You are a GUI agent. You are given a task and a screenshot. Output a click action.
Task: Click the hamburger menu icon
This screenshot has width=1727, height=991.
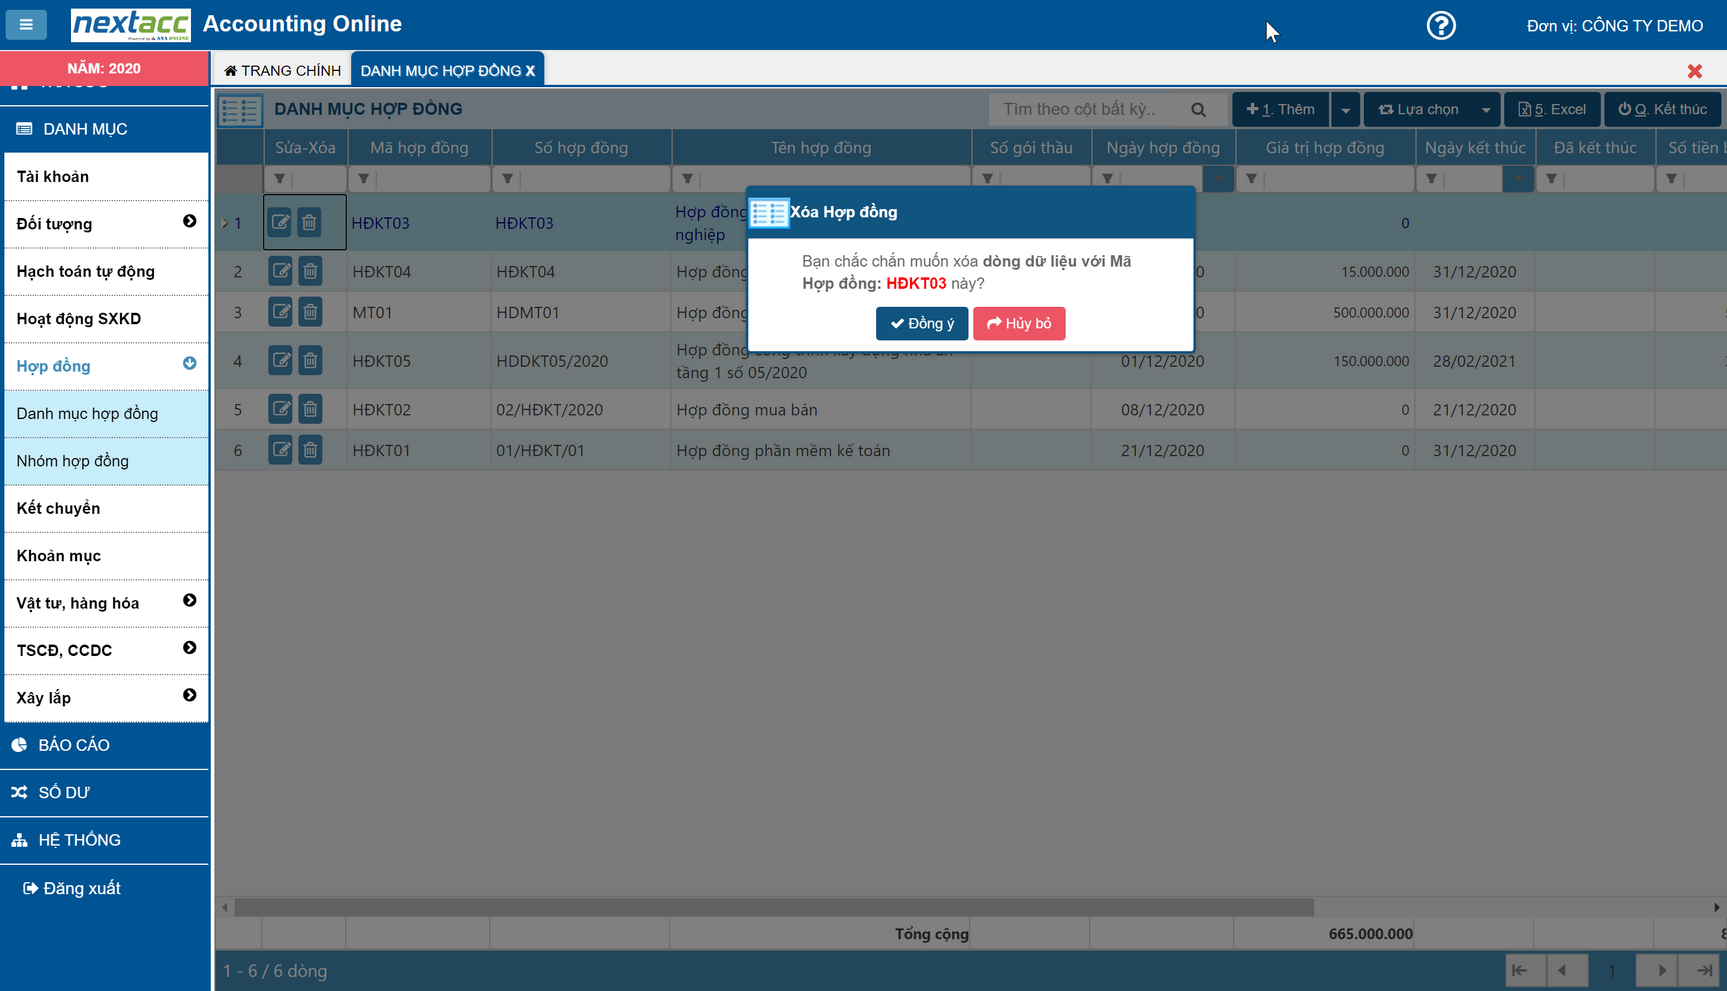(x=26, y=25)
